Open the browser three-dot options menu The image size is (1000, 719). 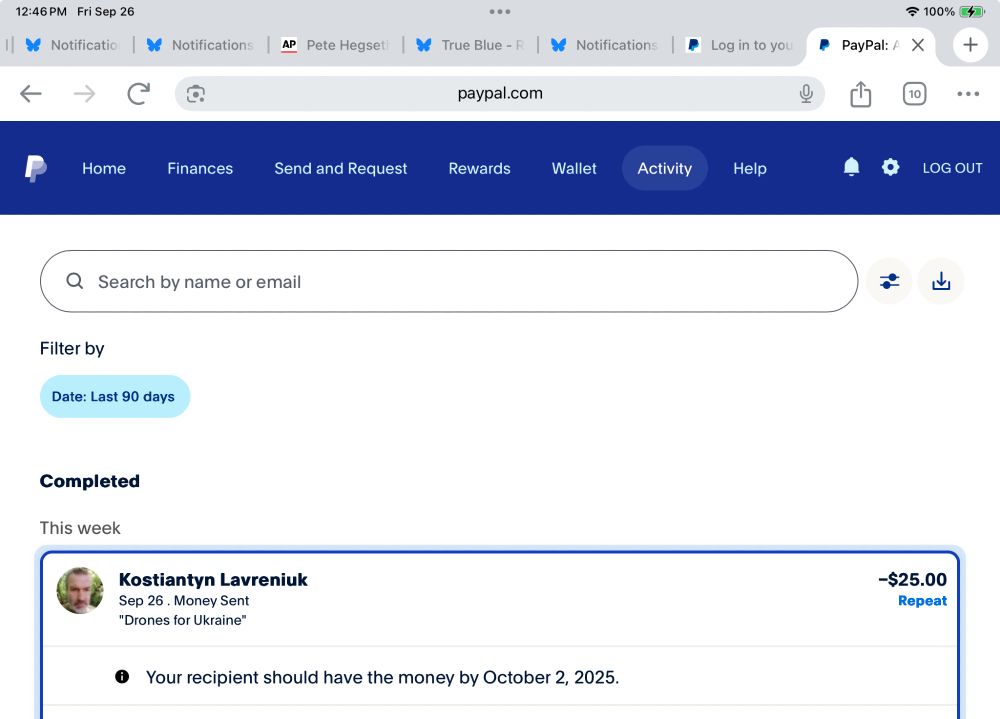[x=968, y=94]
